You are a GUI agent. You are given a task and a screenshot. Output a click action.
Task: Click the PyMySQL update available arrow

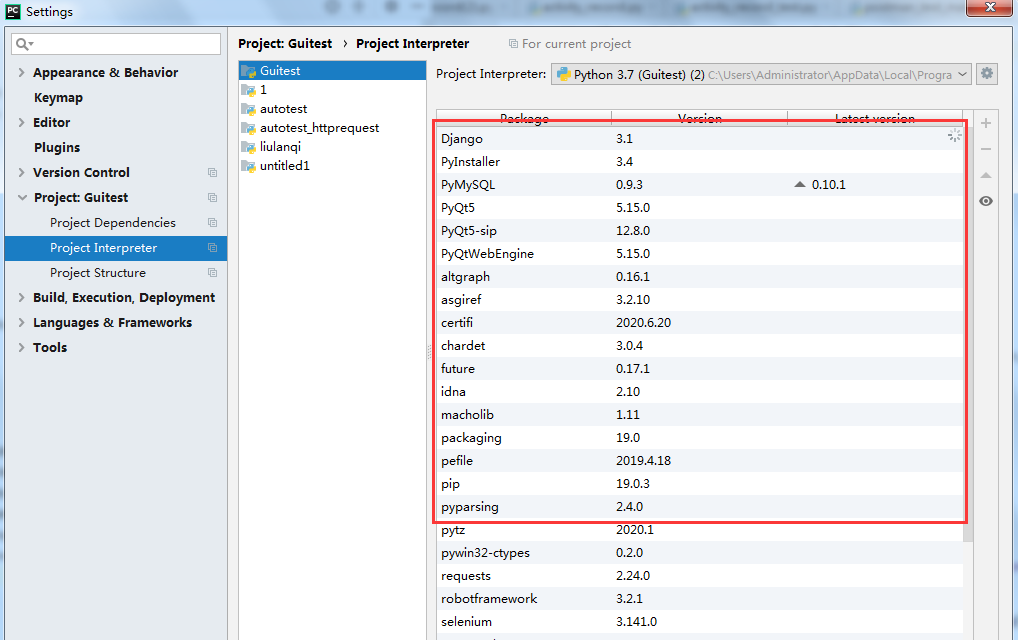coord(800,184)
